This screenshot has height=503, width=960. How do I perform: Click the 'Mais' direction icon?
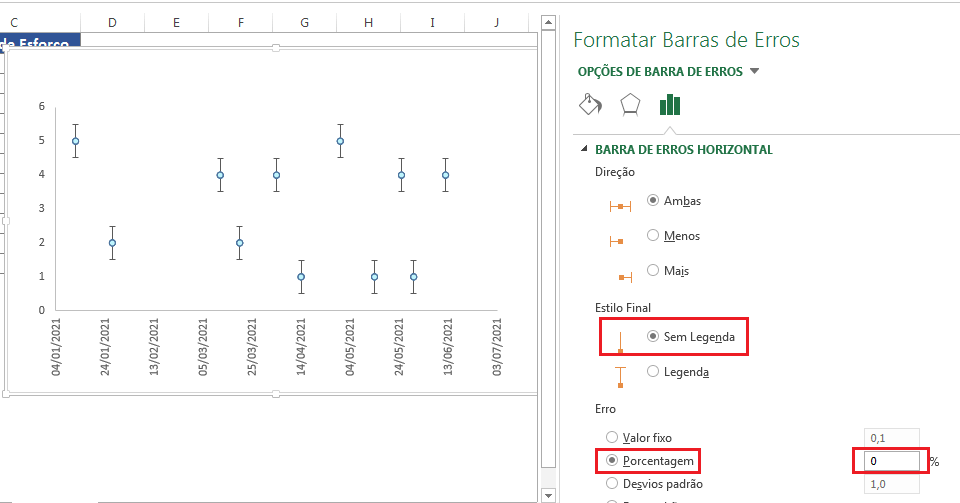(621, 276)
